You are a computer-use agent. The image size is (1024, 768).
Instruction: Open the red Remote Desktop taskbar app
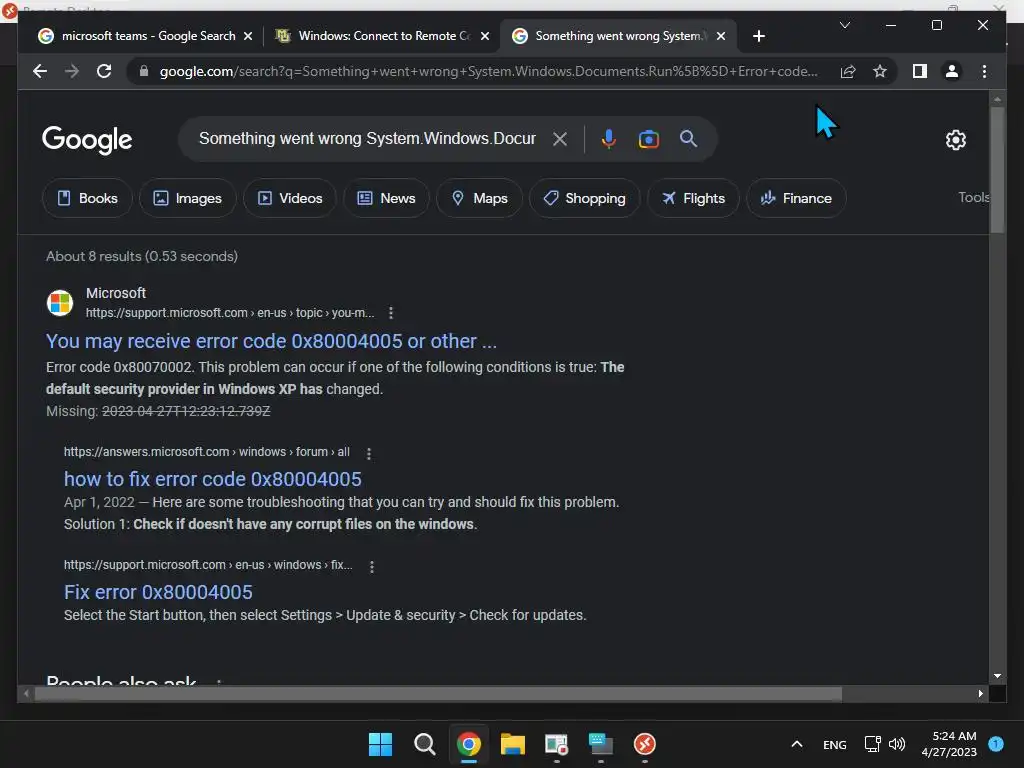645,744
